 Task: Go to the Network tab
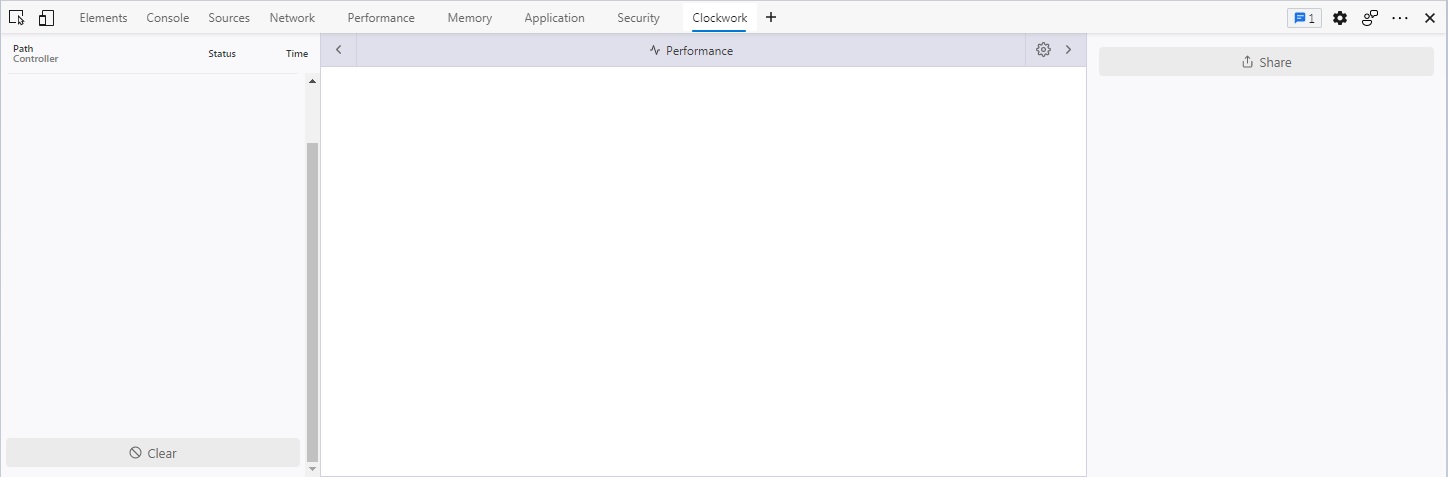click(x=292, y=18)
